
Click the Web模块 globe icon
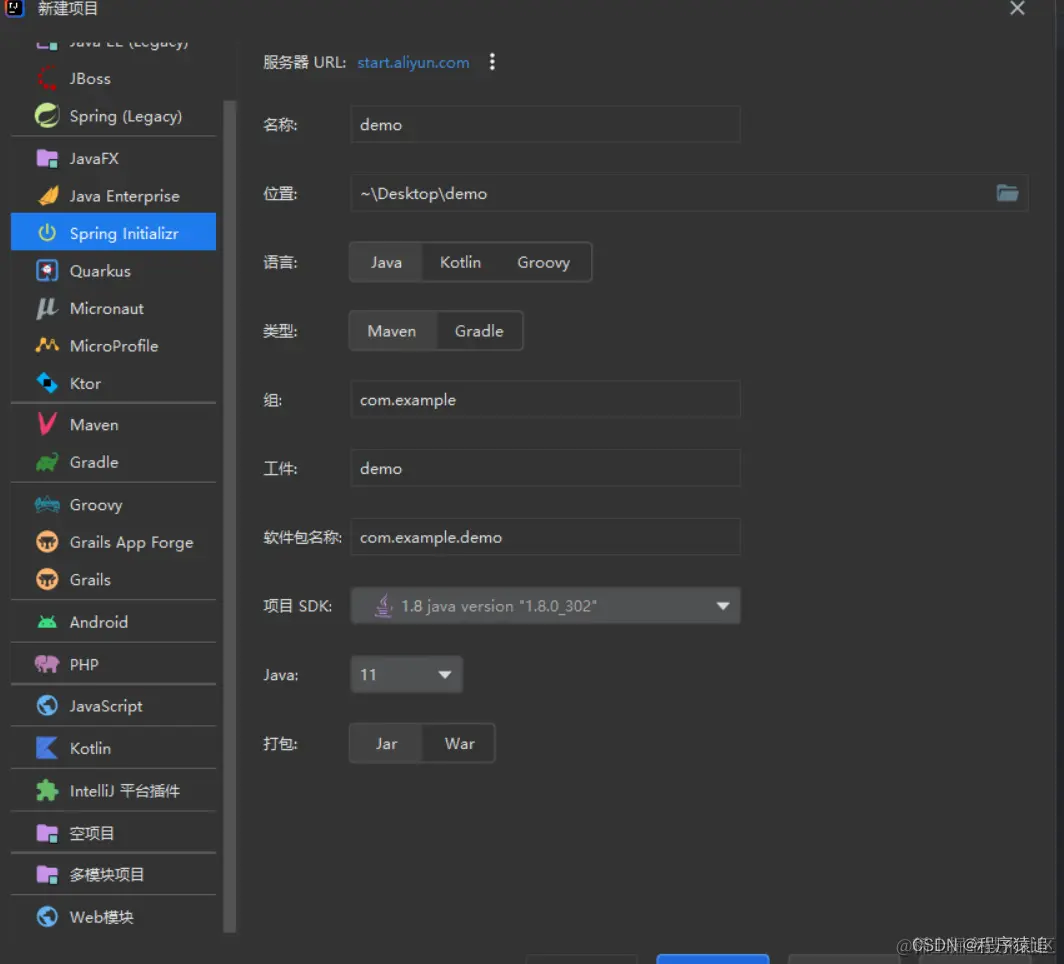tap(47, 917)
